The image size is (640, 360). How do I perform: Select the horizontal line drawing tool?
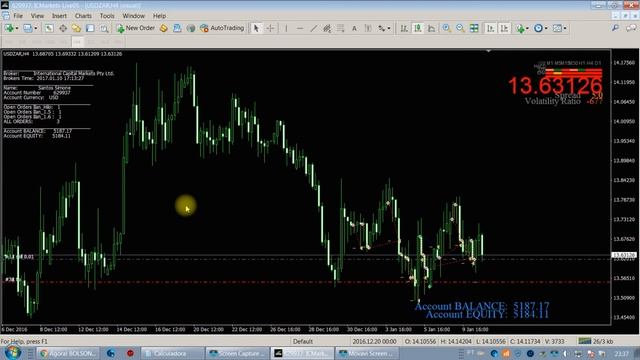click(x=300, y=28)
